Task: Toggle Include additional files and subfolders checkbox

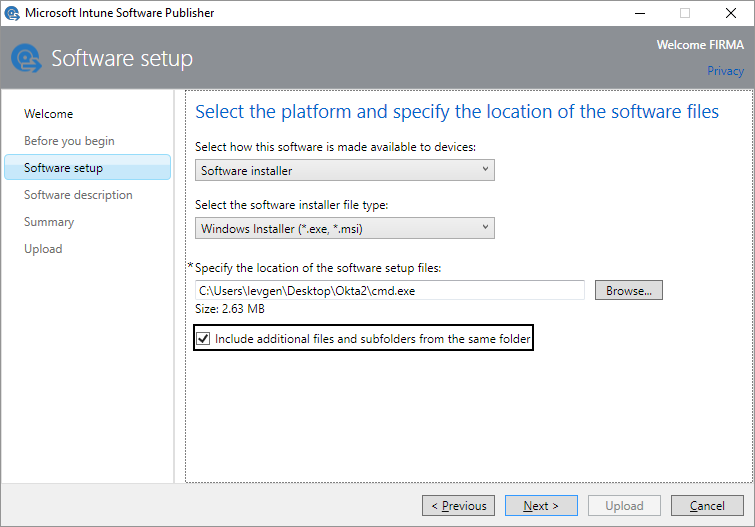Action: [x=203, y=338]
